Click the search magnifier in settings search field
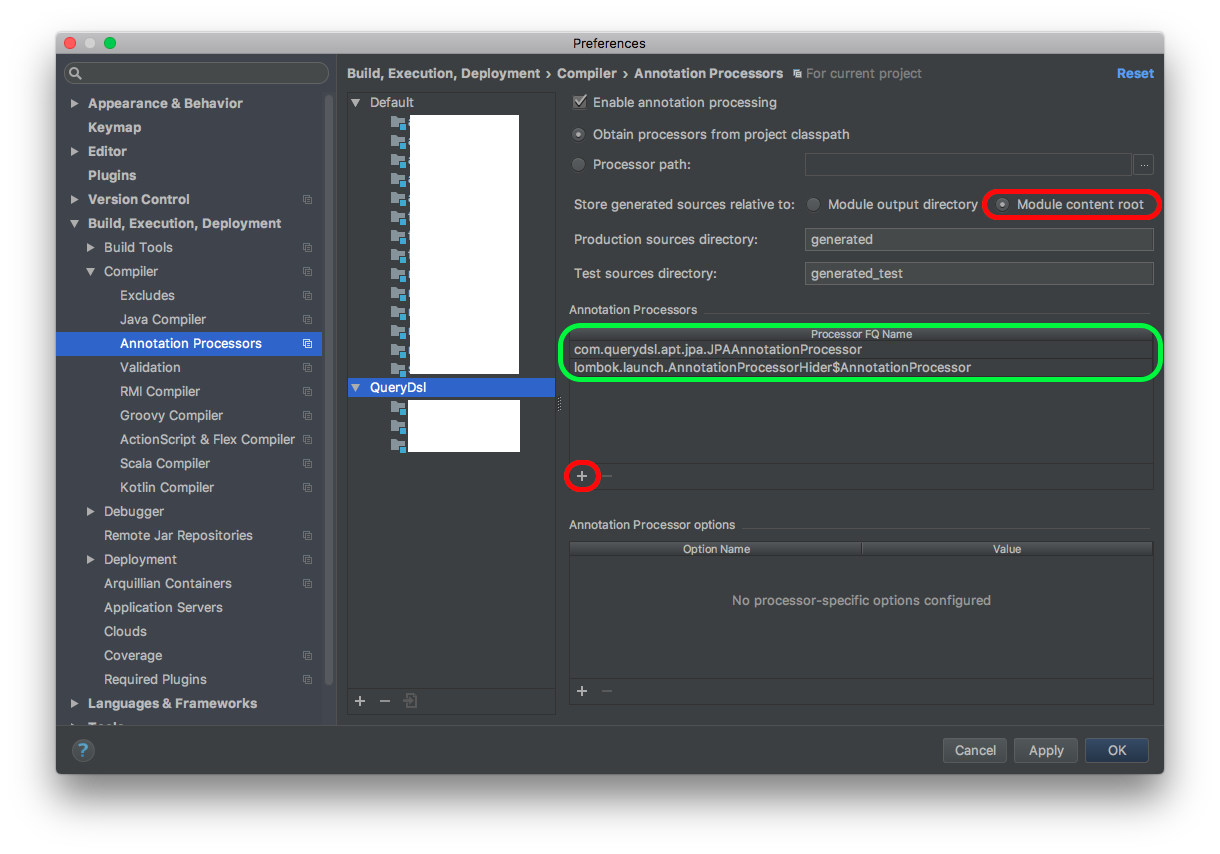 [x=75, y=73]
